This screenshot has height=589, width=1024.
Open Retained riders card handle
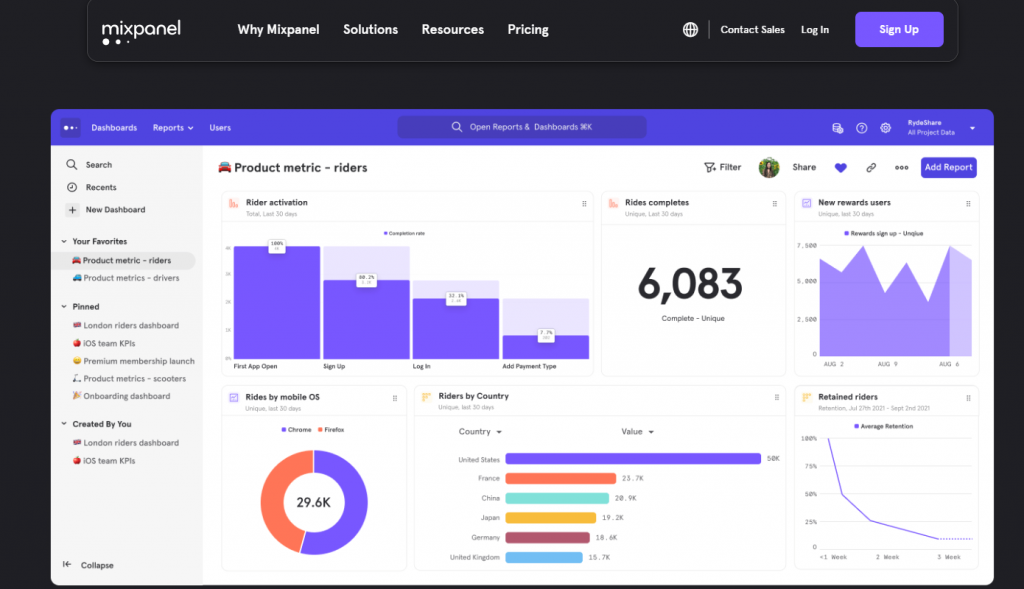pos(968,398)
